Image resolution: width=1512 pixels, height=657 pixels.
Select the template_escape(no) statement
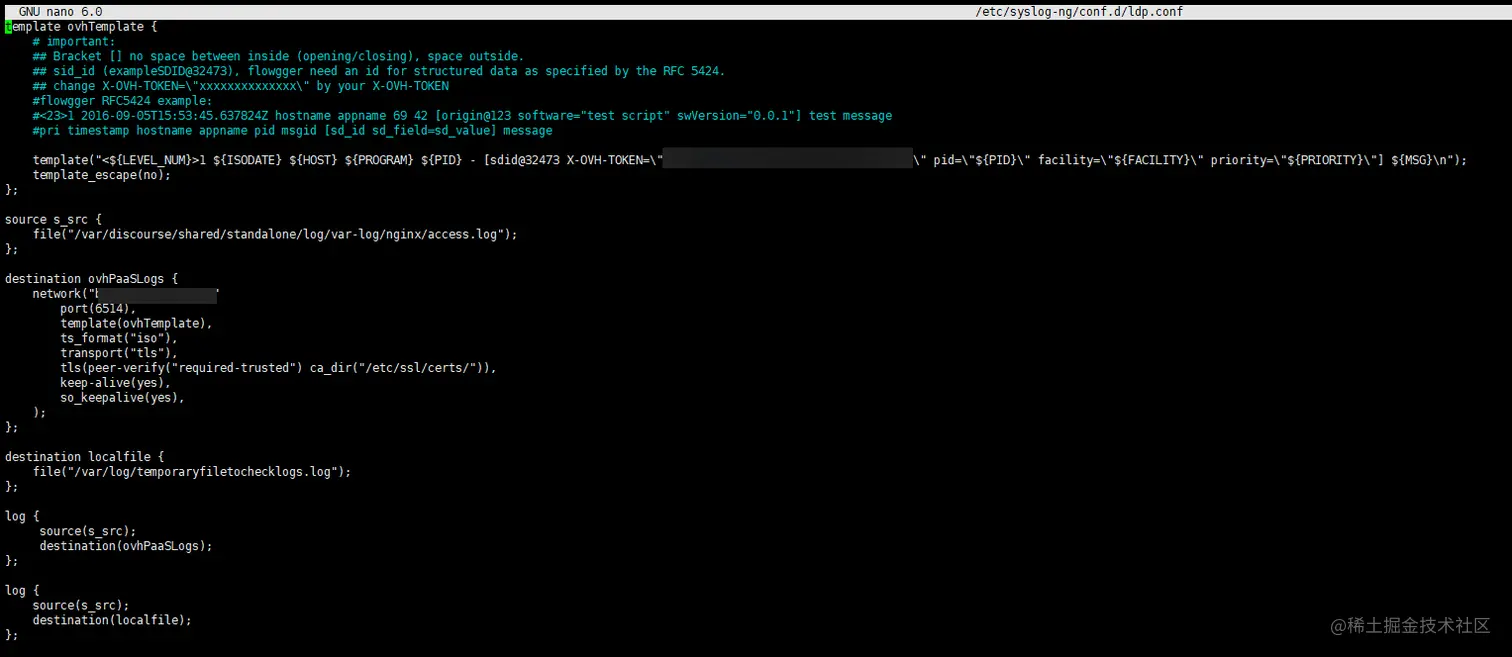pos(100,174)
